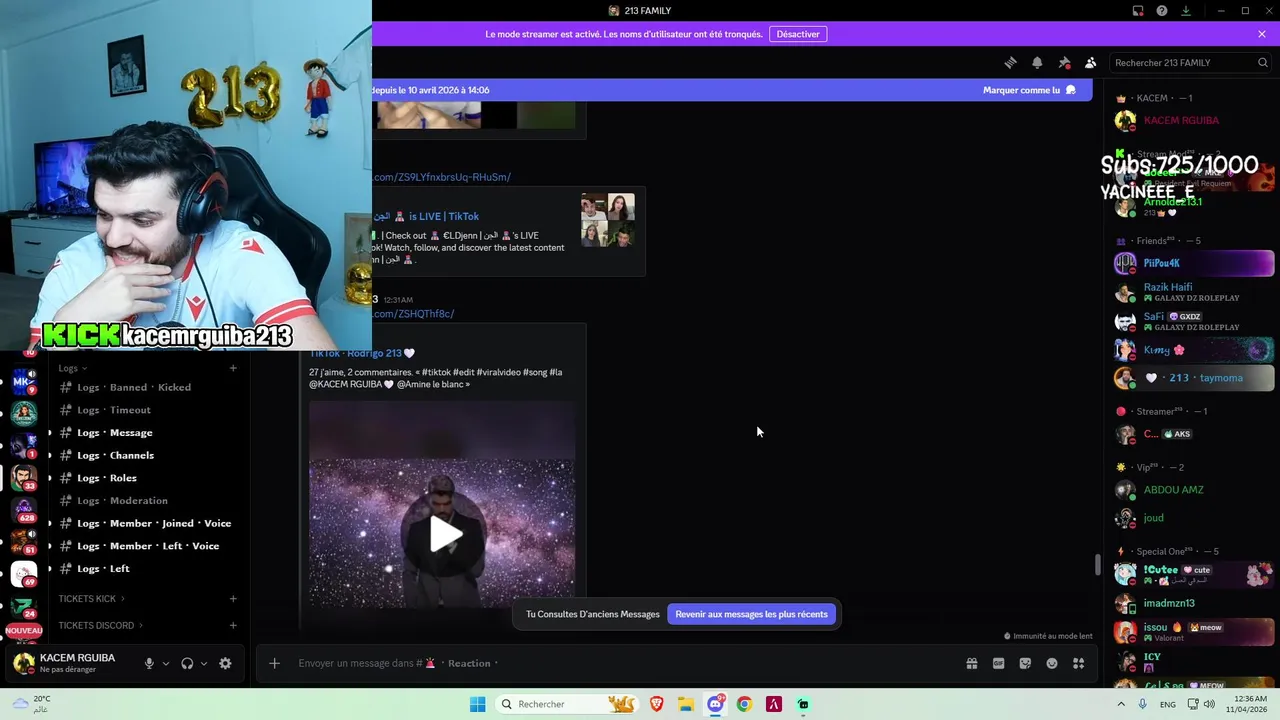Toggle the member list icon
The image size is (1280, 720).
coord(1091,62)
